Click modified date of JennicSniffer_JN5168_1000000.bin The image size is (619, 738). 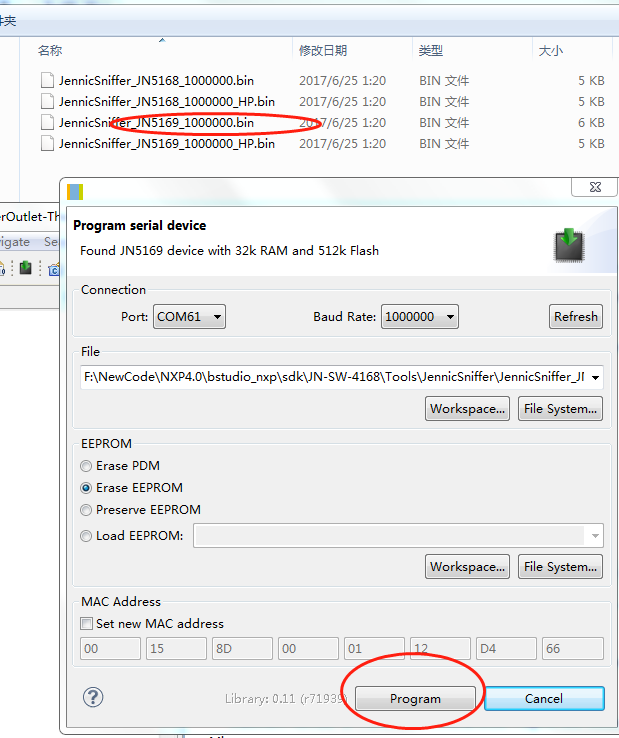(x=343, y=80)
